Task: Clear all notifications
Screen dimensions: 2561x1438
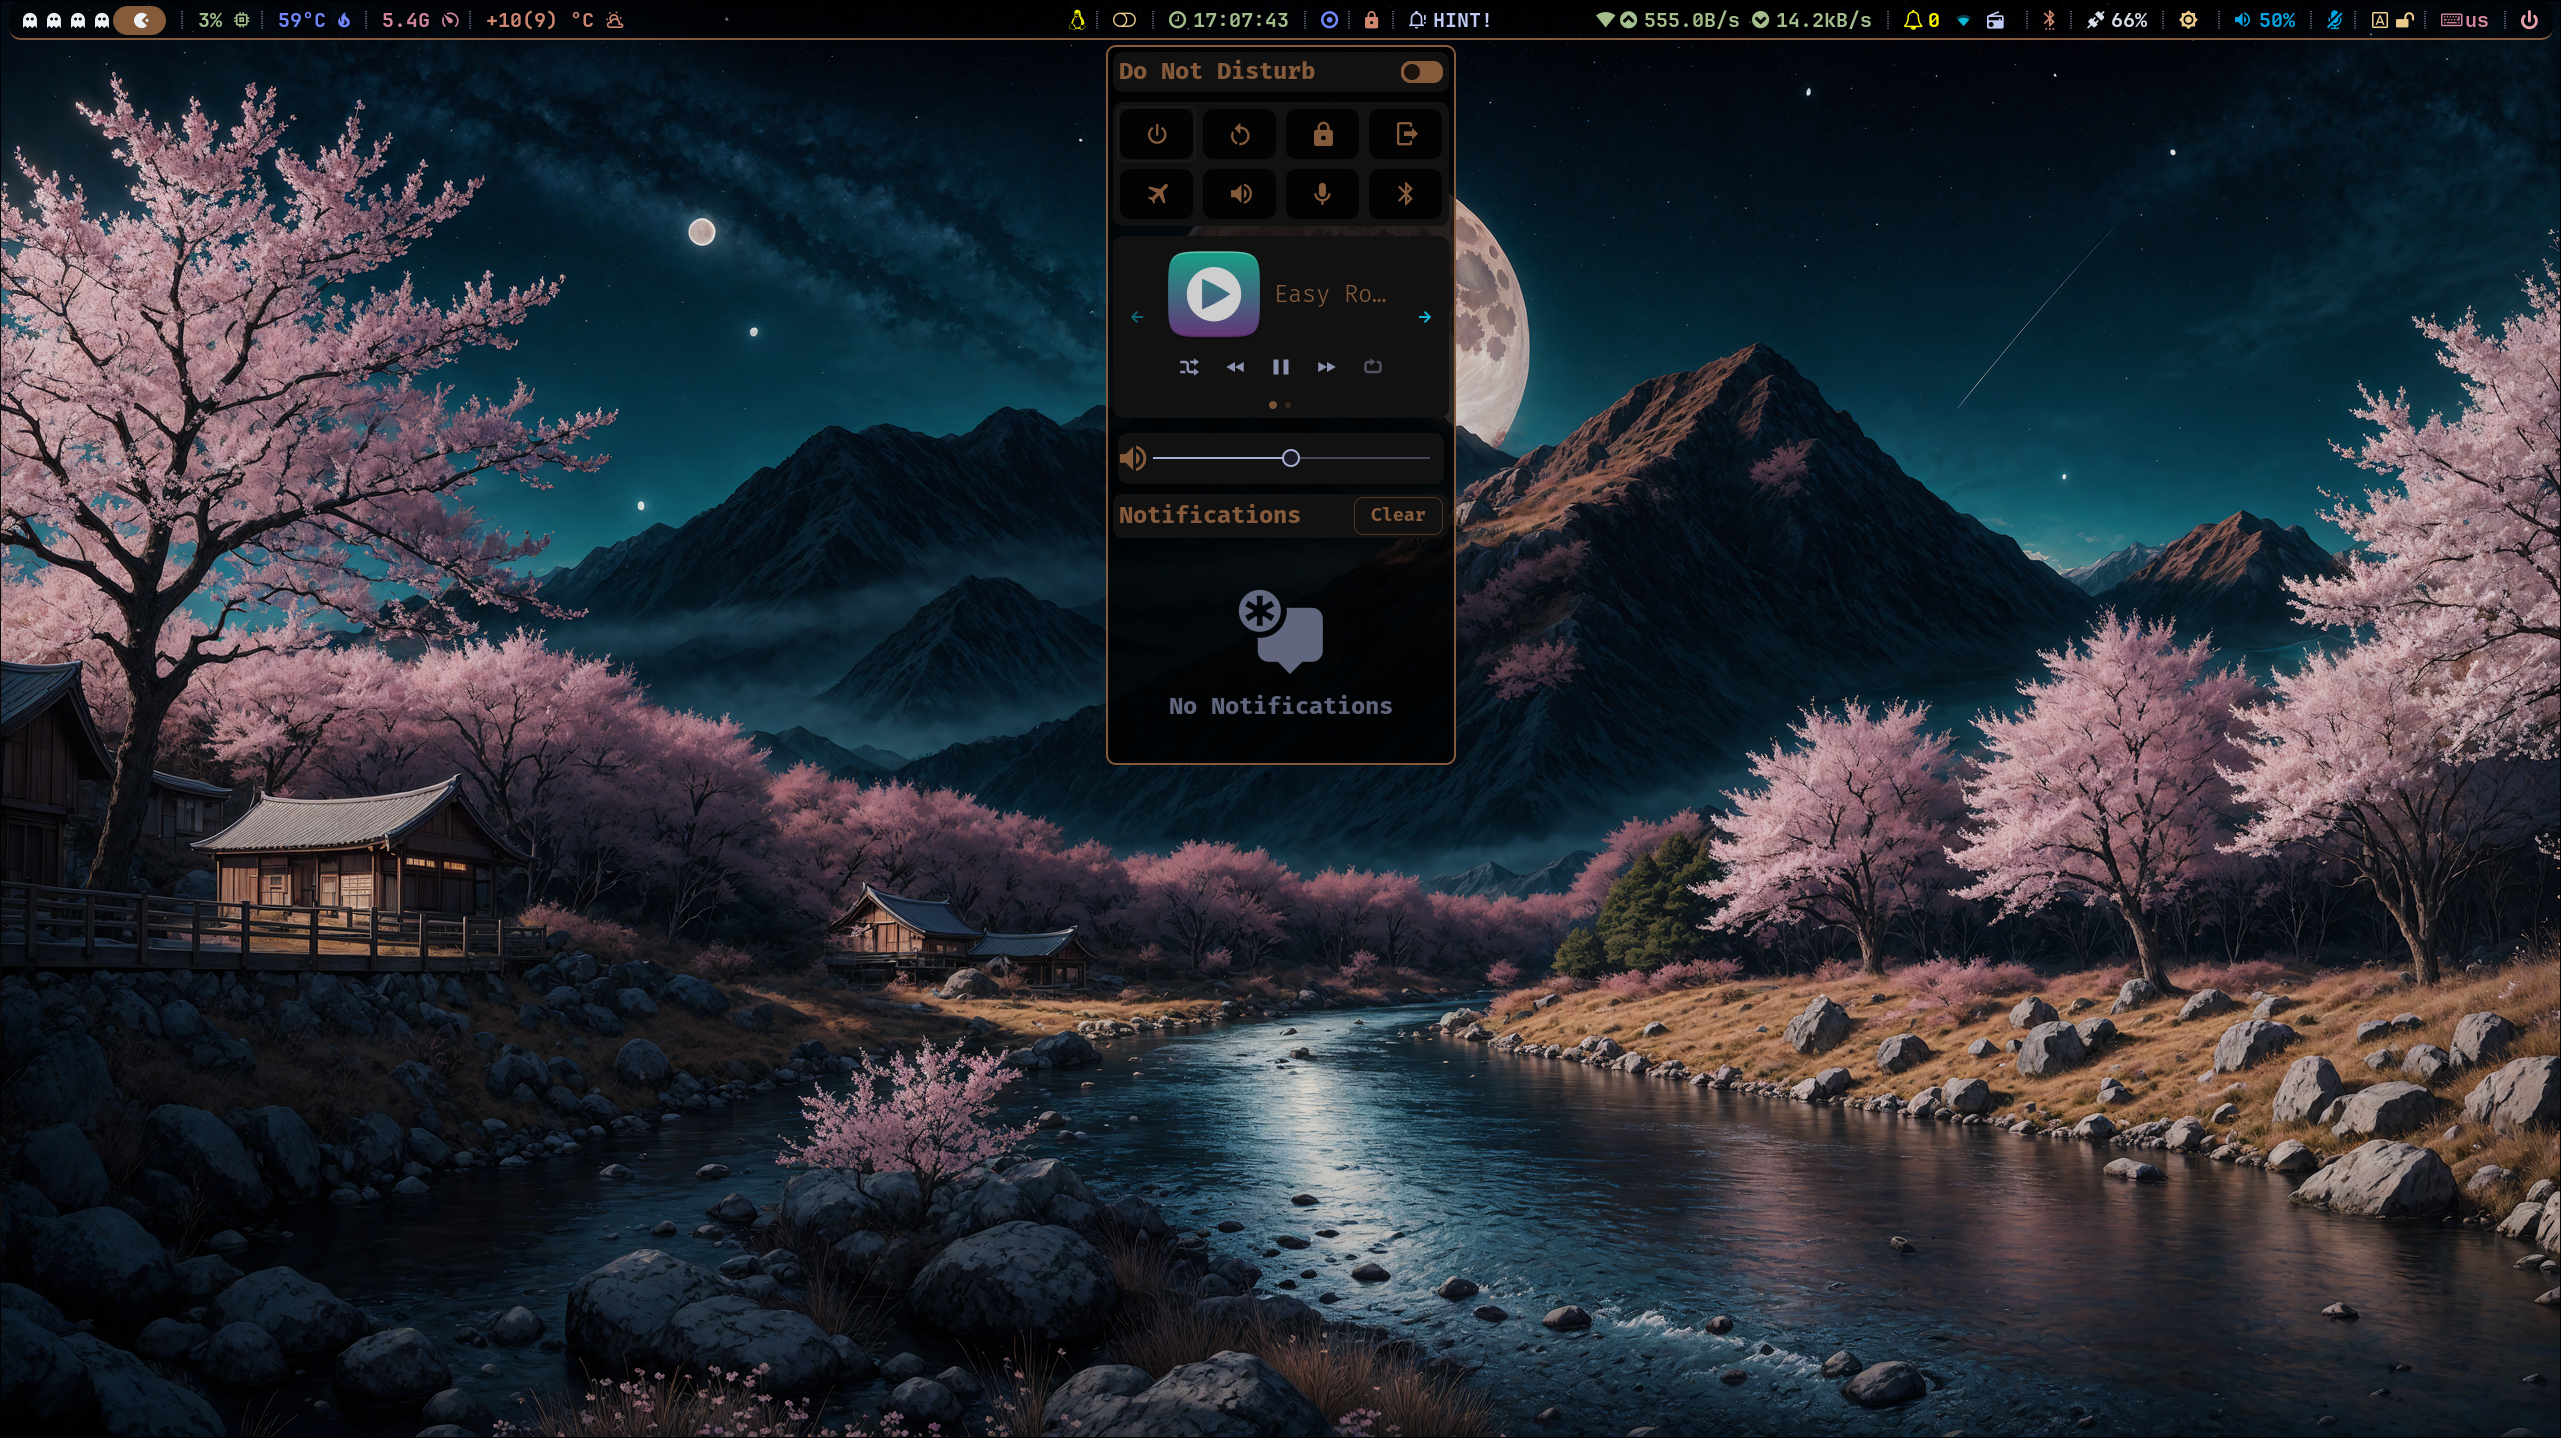Action: (1397, 515)
